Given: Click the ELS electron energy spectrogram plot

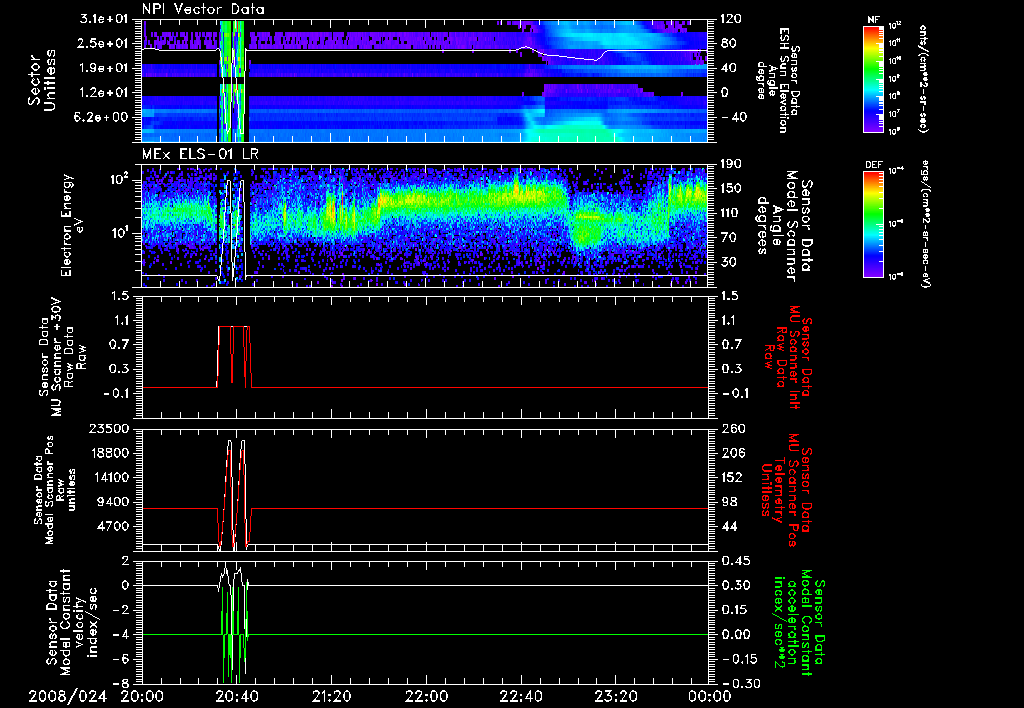Looking at the screenshot, I should (424, 225).
